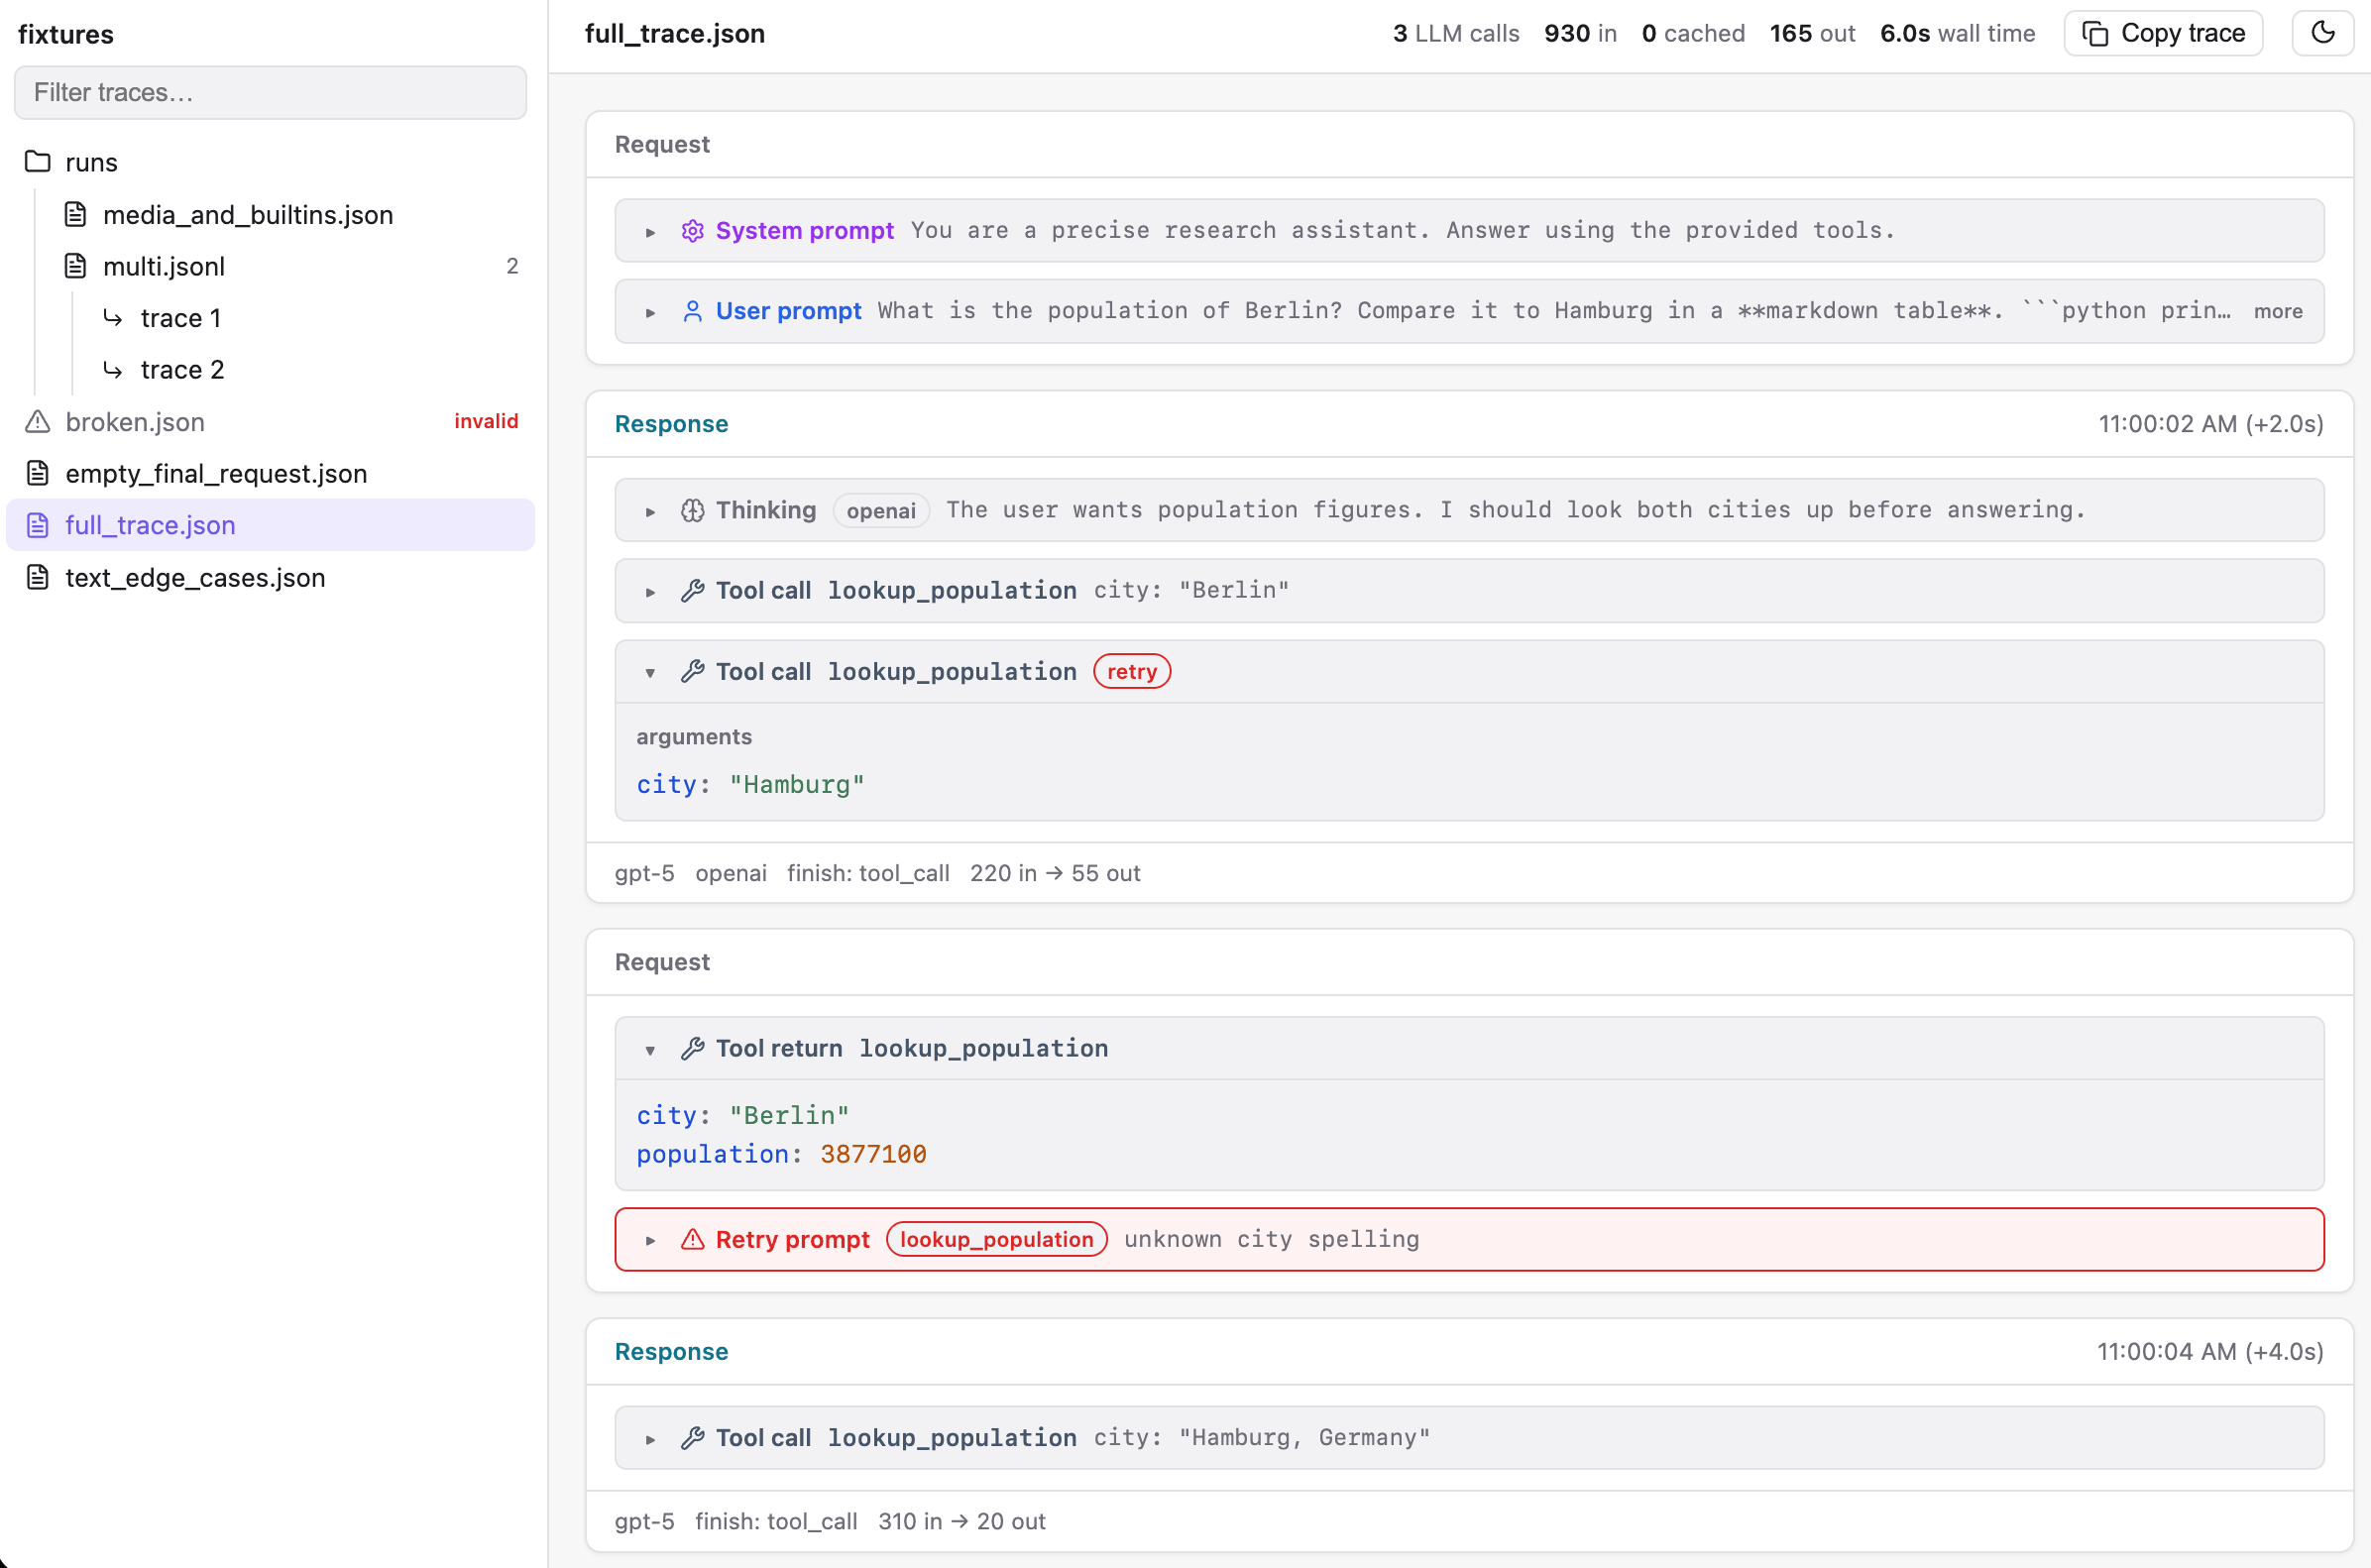Click the full_trace.json file icon in sidebar
The image size is (2371, 1568).
[x=38, y=525]
